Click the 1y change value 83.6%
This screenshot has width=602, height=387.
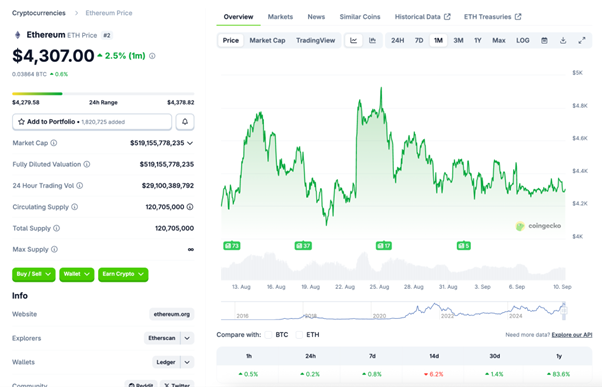click(x=559, y=374)
